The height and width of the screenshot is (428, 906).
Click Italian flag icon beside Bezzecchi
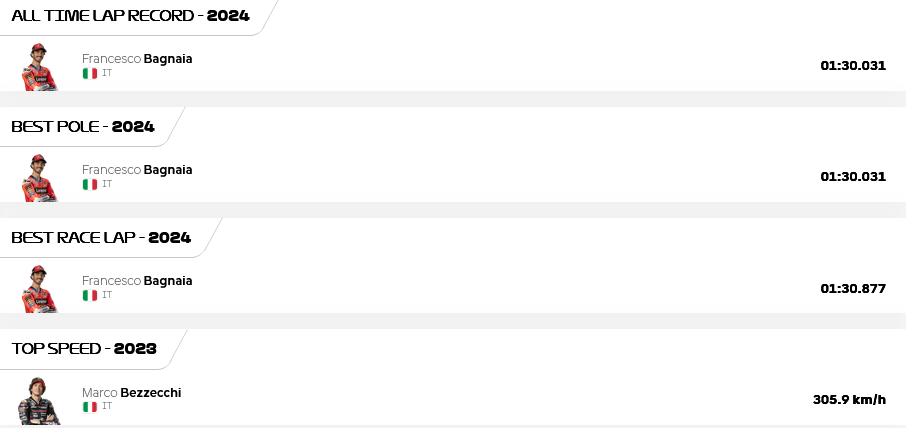[x=90, y=407]
